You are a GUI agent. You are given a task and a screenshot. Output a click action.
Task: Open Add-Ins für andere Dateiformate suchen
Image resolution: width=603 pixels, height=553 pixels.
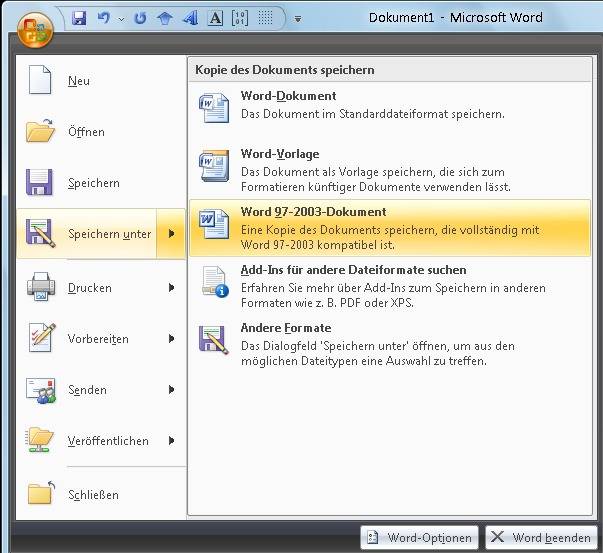pos(390,286)
